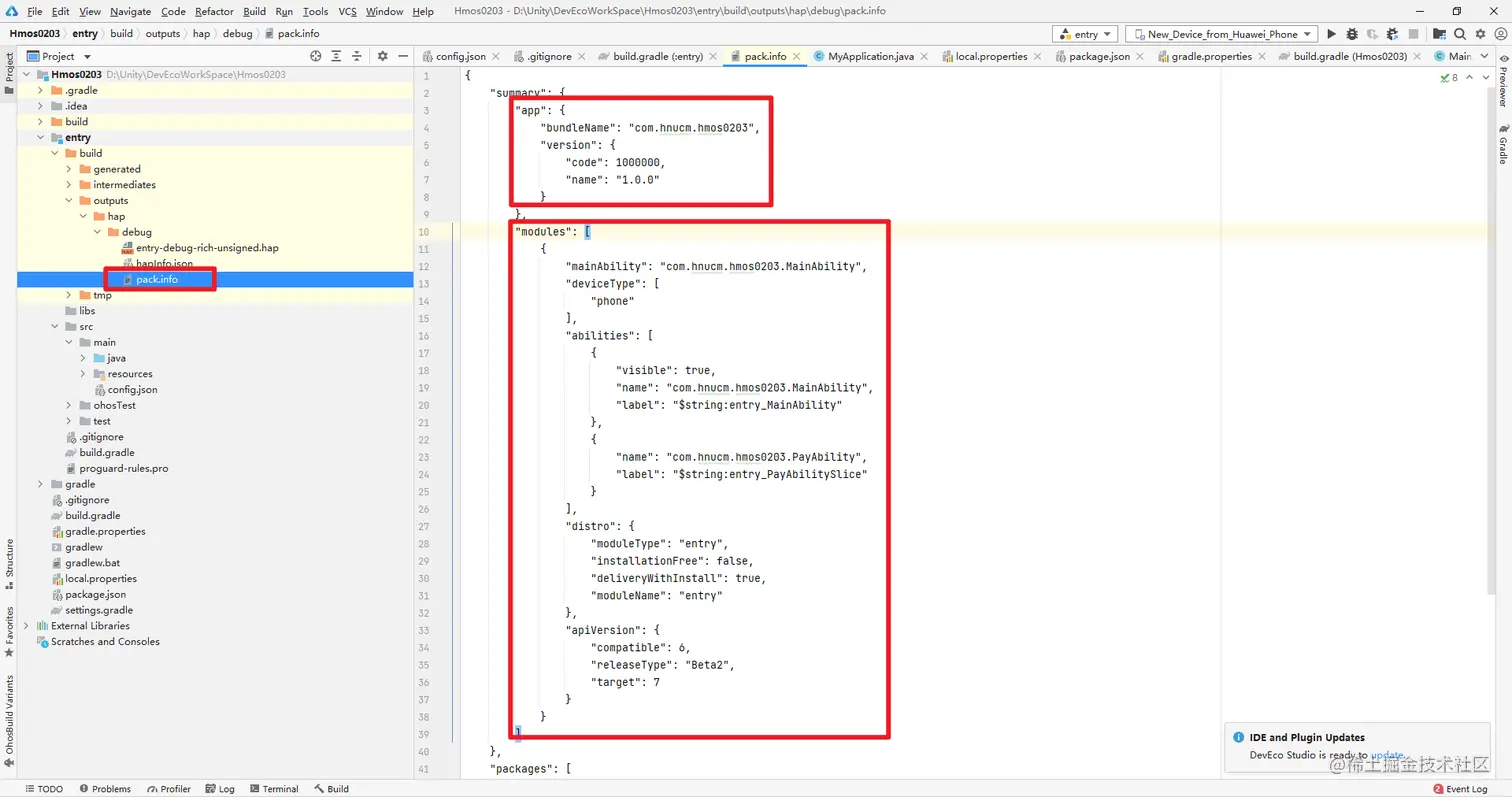Image resolution: width=1512 pixels, height=797 pixels.
Task: Open the Log tool window
Action: tap(220, 789)
